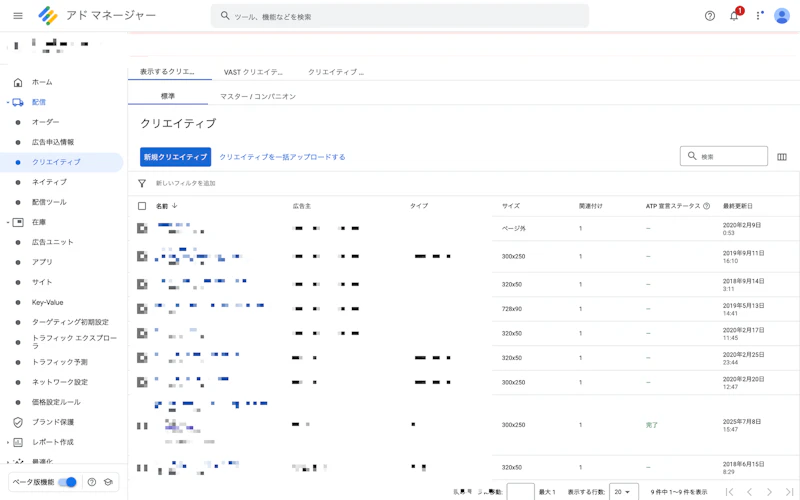
Task: Click creative icon in ページ外 row
Action: (142, 228)
